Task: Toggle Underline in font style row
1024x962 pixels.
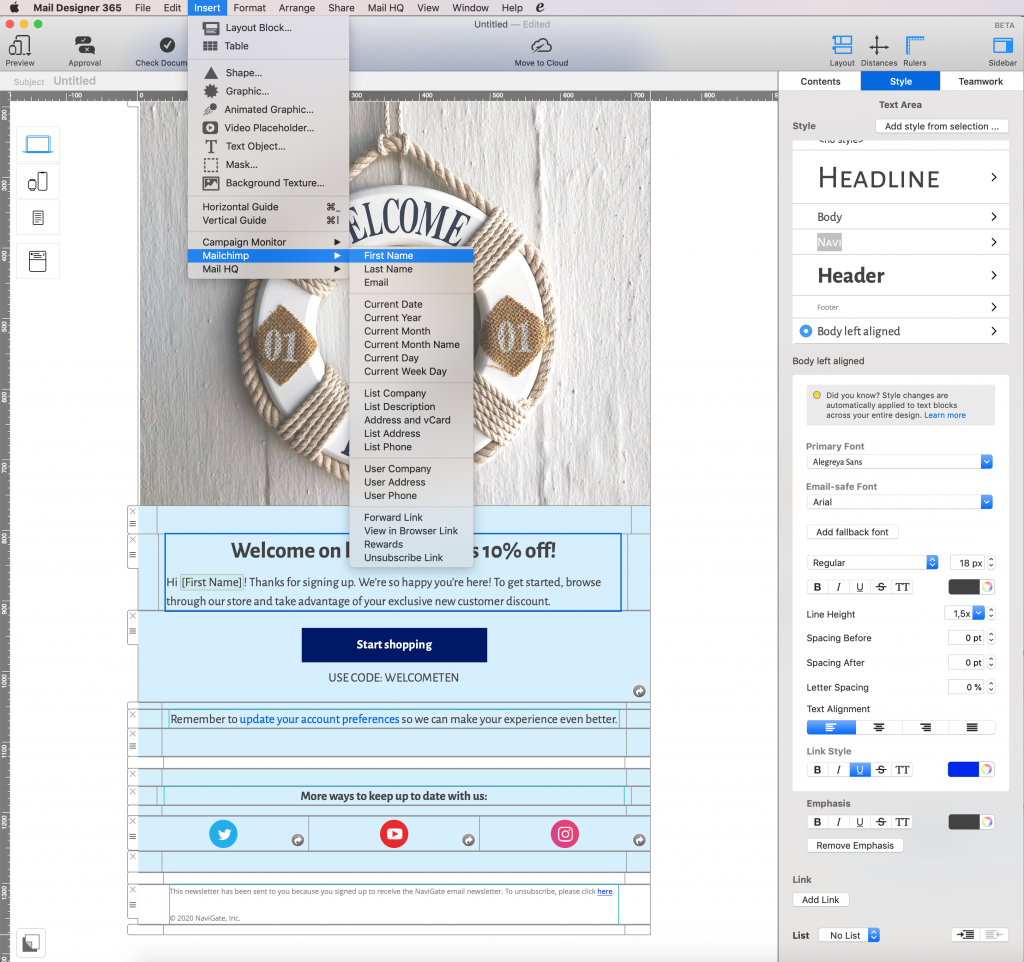Action: [x=859, y=586]
